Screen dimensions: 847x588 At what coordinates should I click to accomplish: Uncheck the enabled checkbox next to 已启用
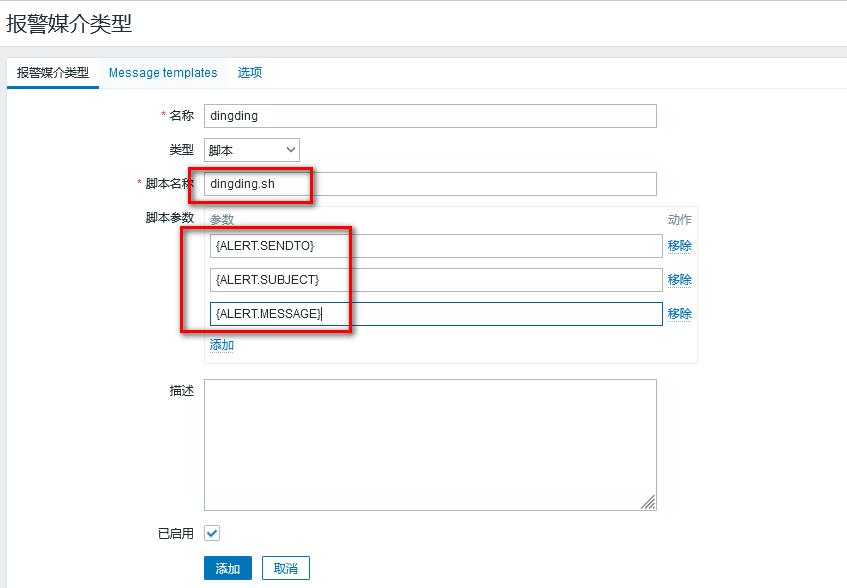pos(211,533)
